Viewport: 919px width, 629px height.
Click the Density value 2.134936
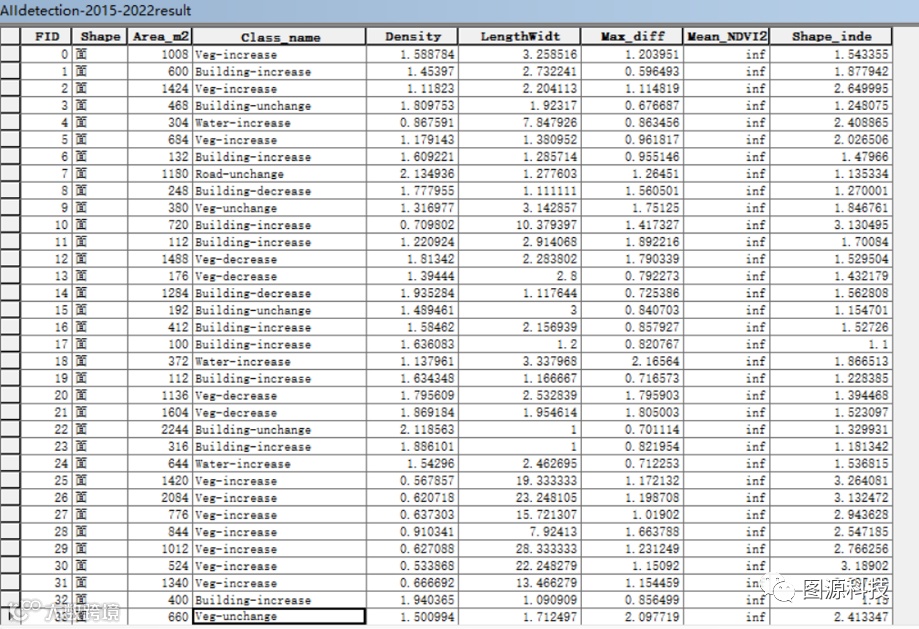(413, 174)
